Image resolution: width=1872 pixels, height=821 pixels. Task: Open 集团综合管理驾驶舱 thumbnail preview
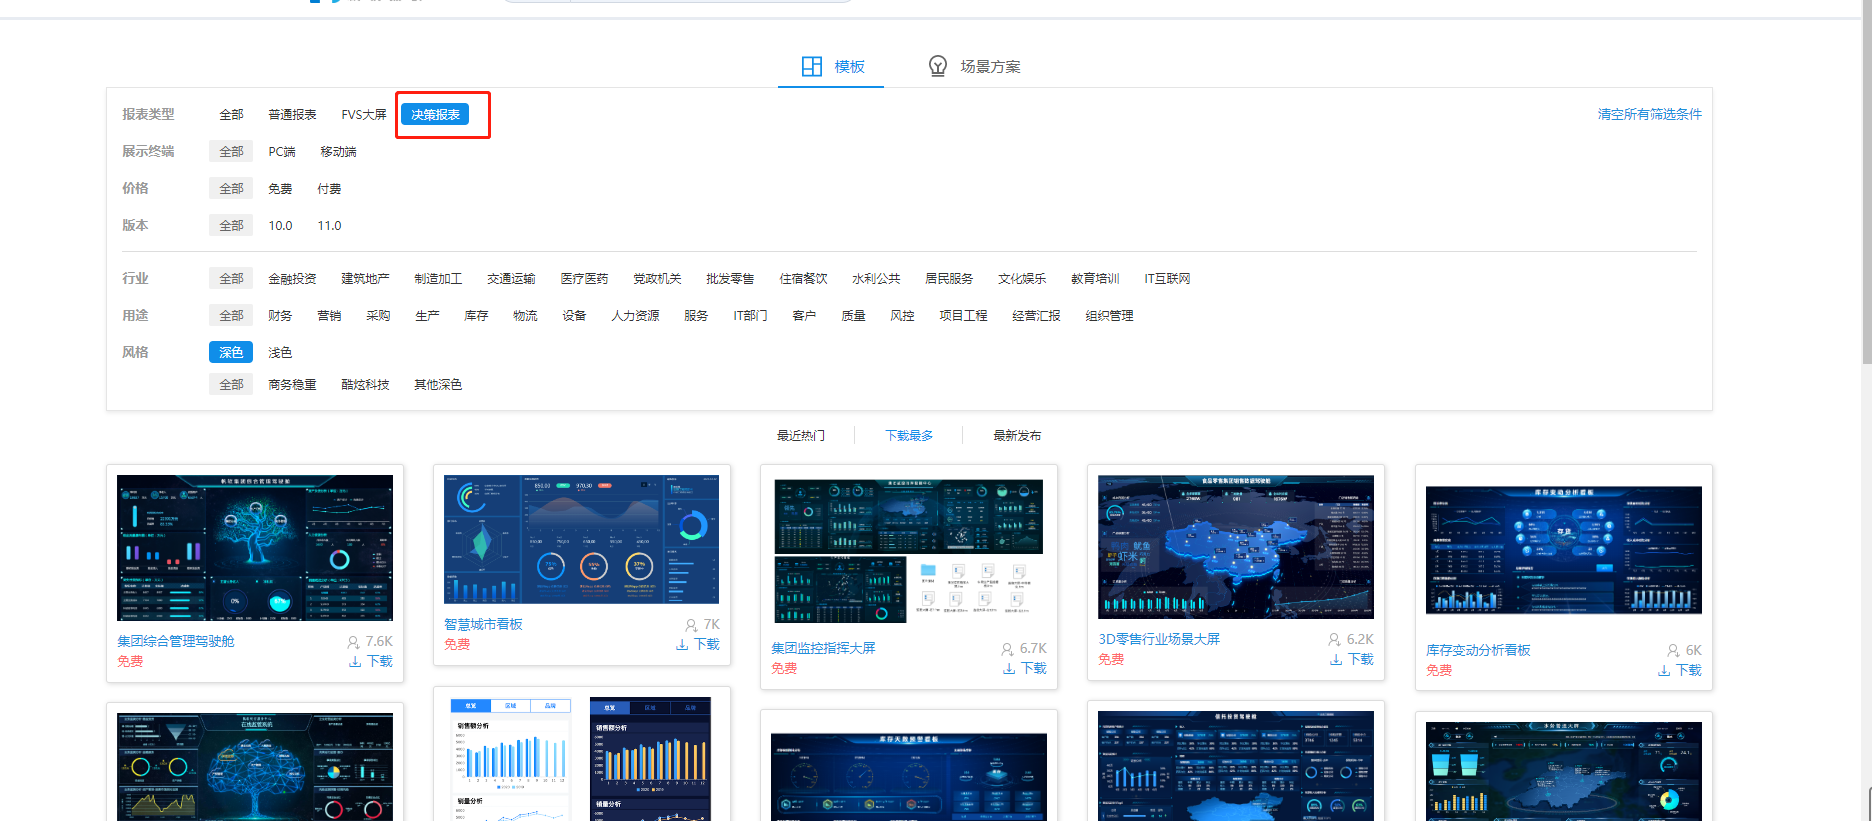click(x=255, y=548)
